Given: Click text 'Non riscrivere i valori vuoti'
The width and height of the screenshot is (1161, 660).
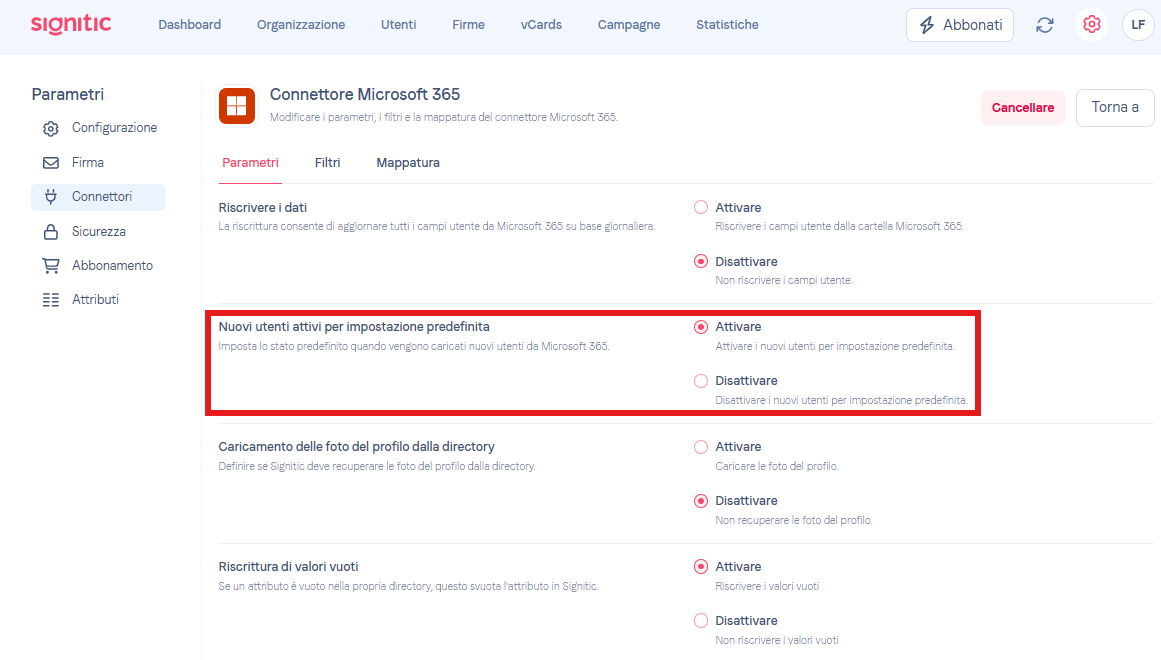Looking at the screenshot, I should (777, 641).
